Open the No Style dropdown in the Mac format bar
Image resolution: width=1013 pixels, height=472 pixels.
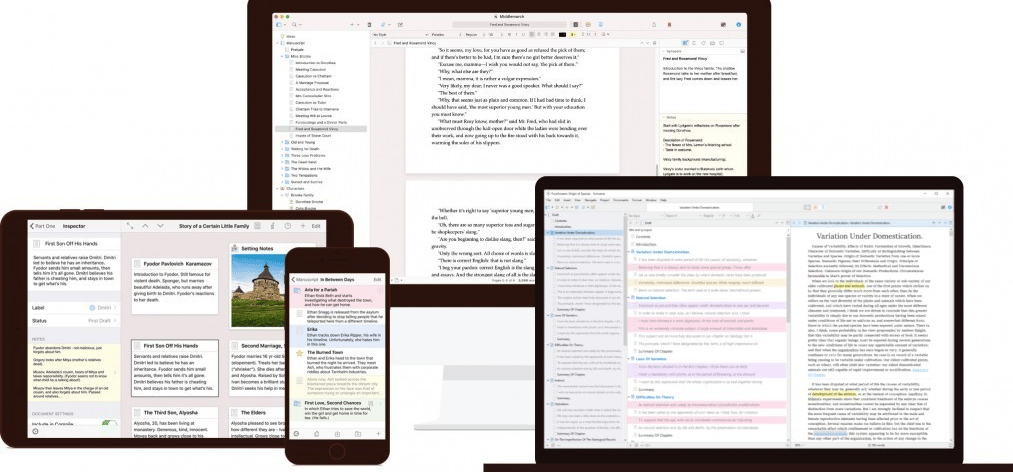[x=400, y=34]
